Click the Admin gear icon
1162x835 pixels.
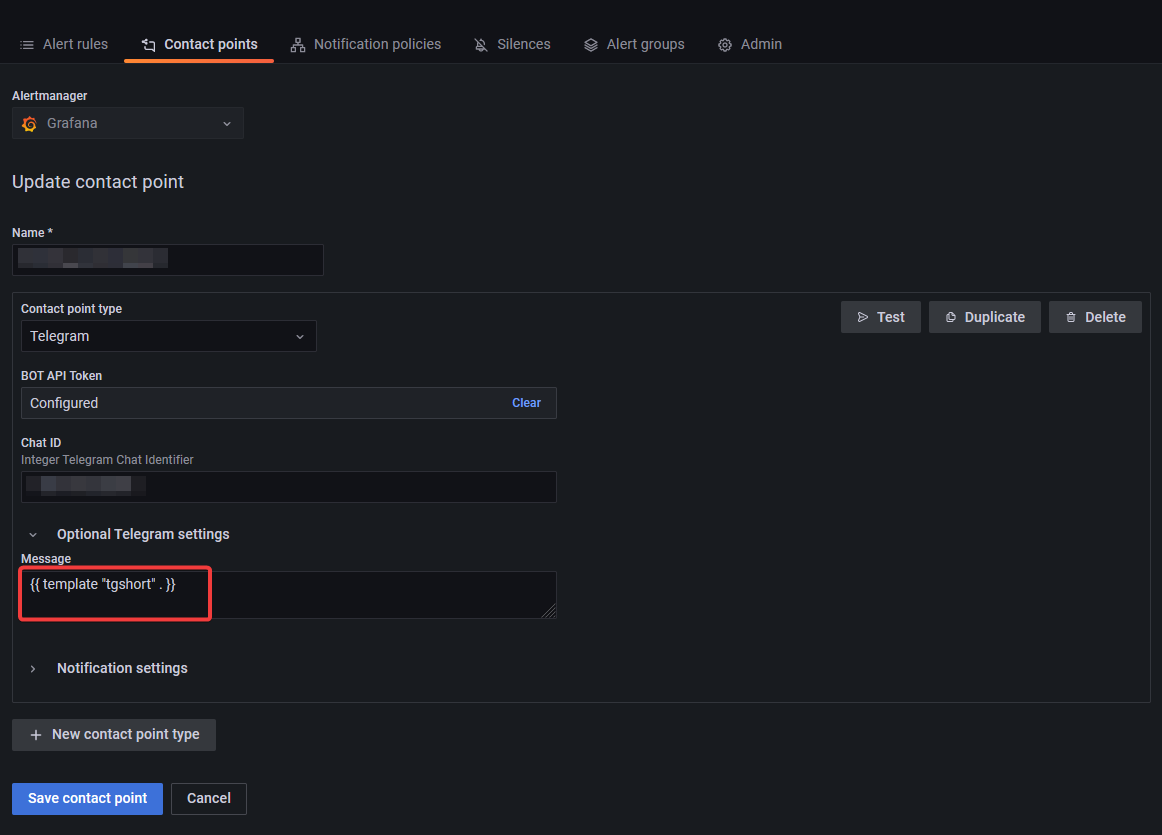pyautogui.click(x=724, y=44)
